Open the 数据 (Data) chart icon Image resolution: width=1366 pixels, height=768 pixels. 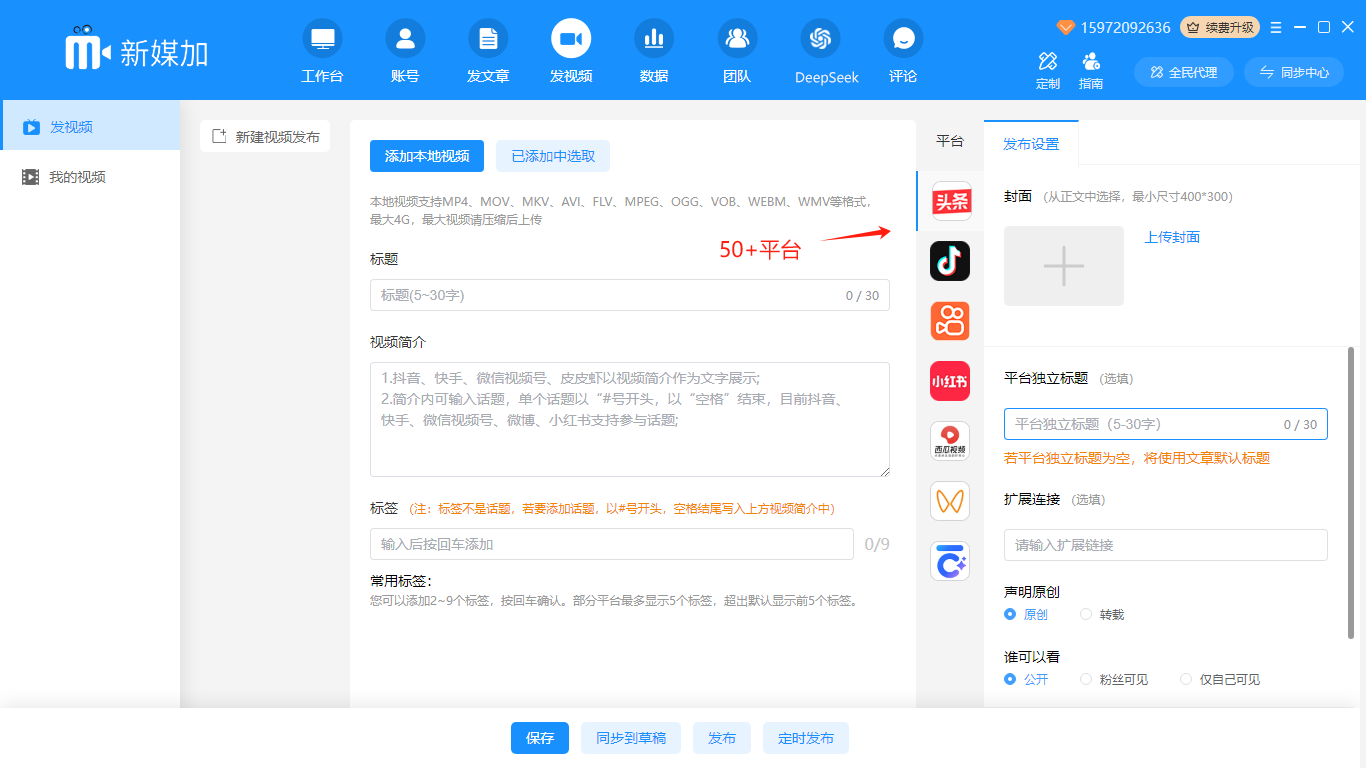tap(654, 39)
